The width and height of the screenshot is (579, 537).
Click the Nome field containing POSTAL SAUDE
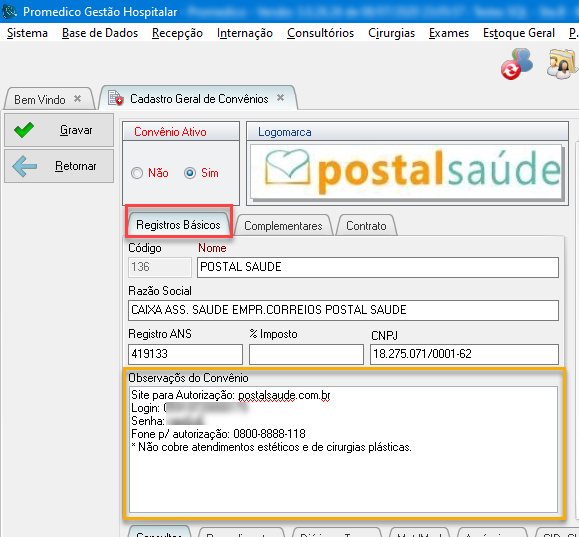click(x=378, y=267)
